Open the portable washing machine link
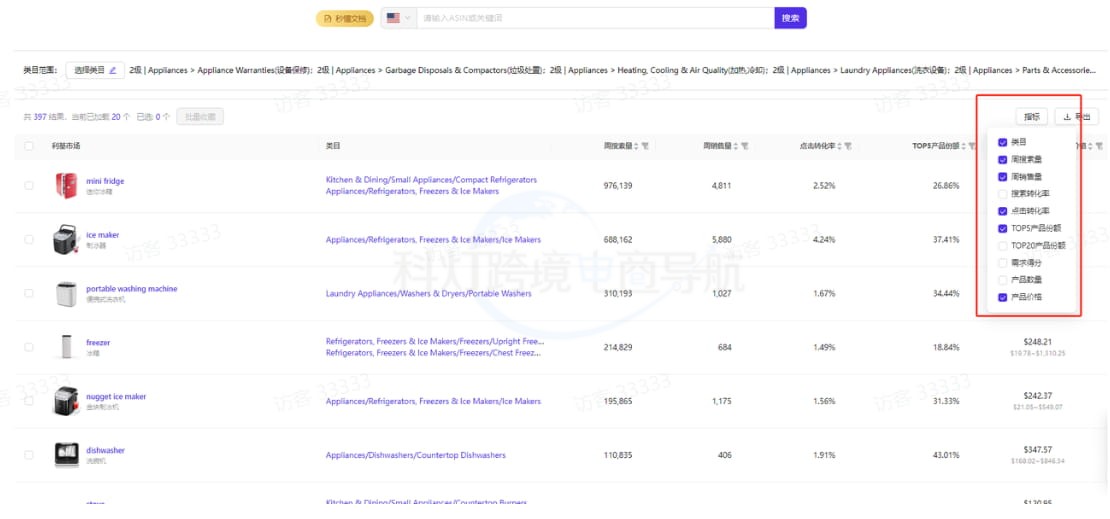Image resolution: width=1110 pixels, height=519 pixels. click(x=131, y=289)
